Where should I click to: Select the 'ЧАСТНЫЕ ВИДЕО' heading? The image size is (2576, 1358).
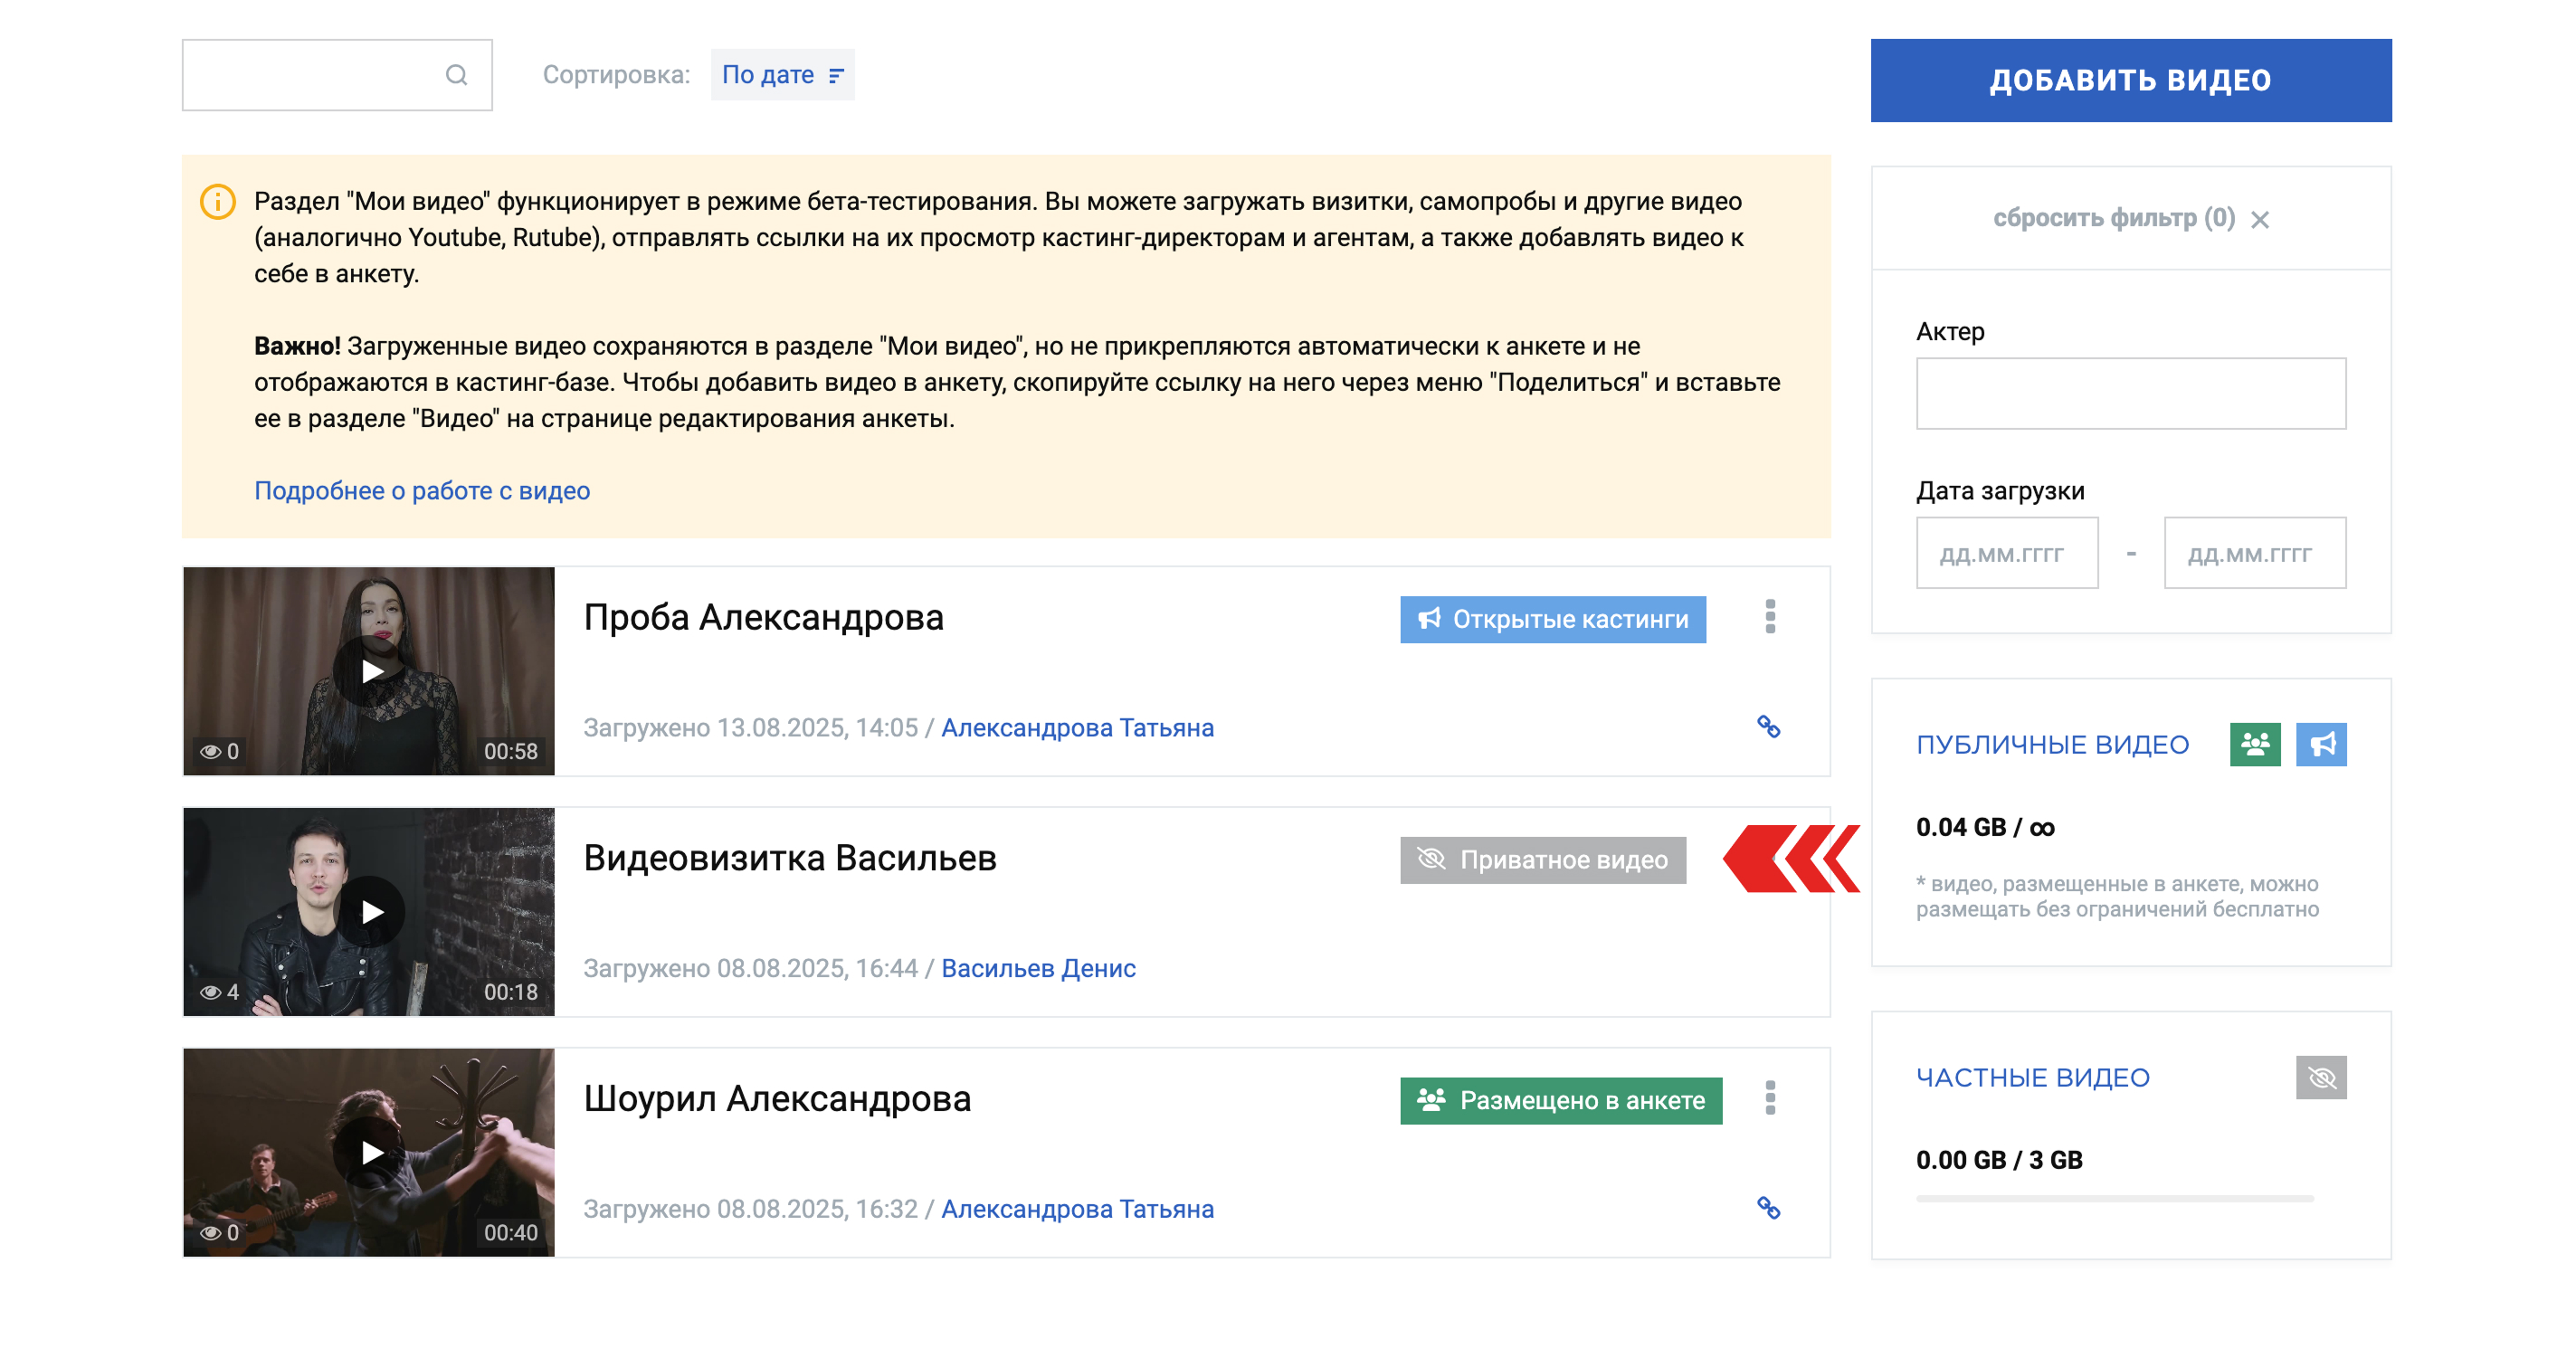[x=2032, y=1078]
